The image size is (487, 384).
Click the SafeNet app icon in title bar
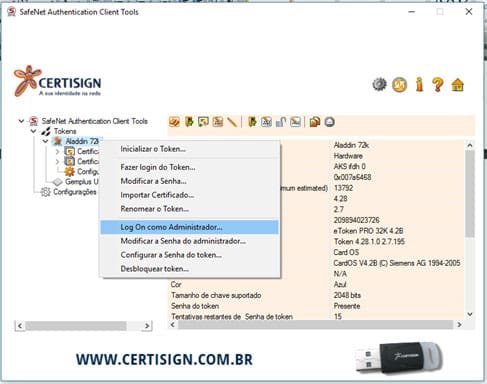point(12,12)
